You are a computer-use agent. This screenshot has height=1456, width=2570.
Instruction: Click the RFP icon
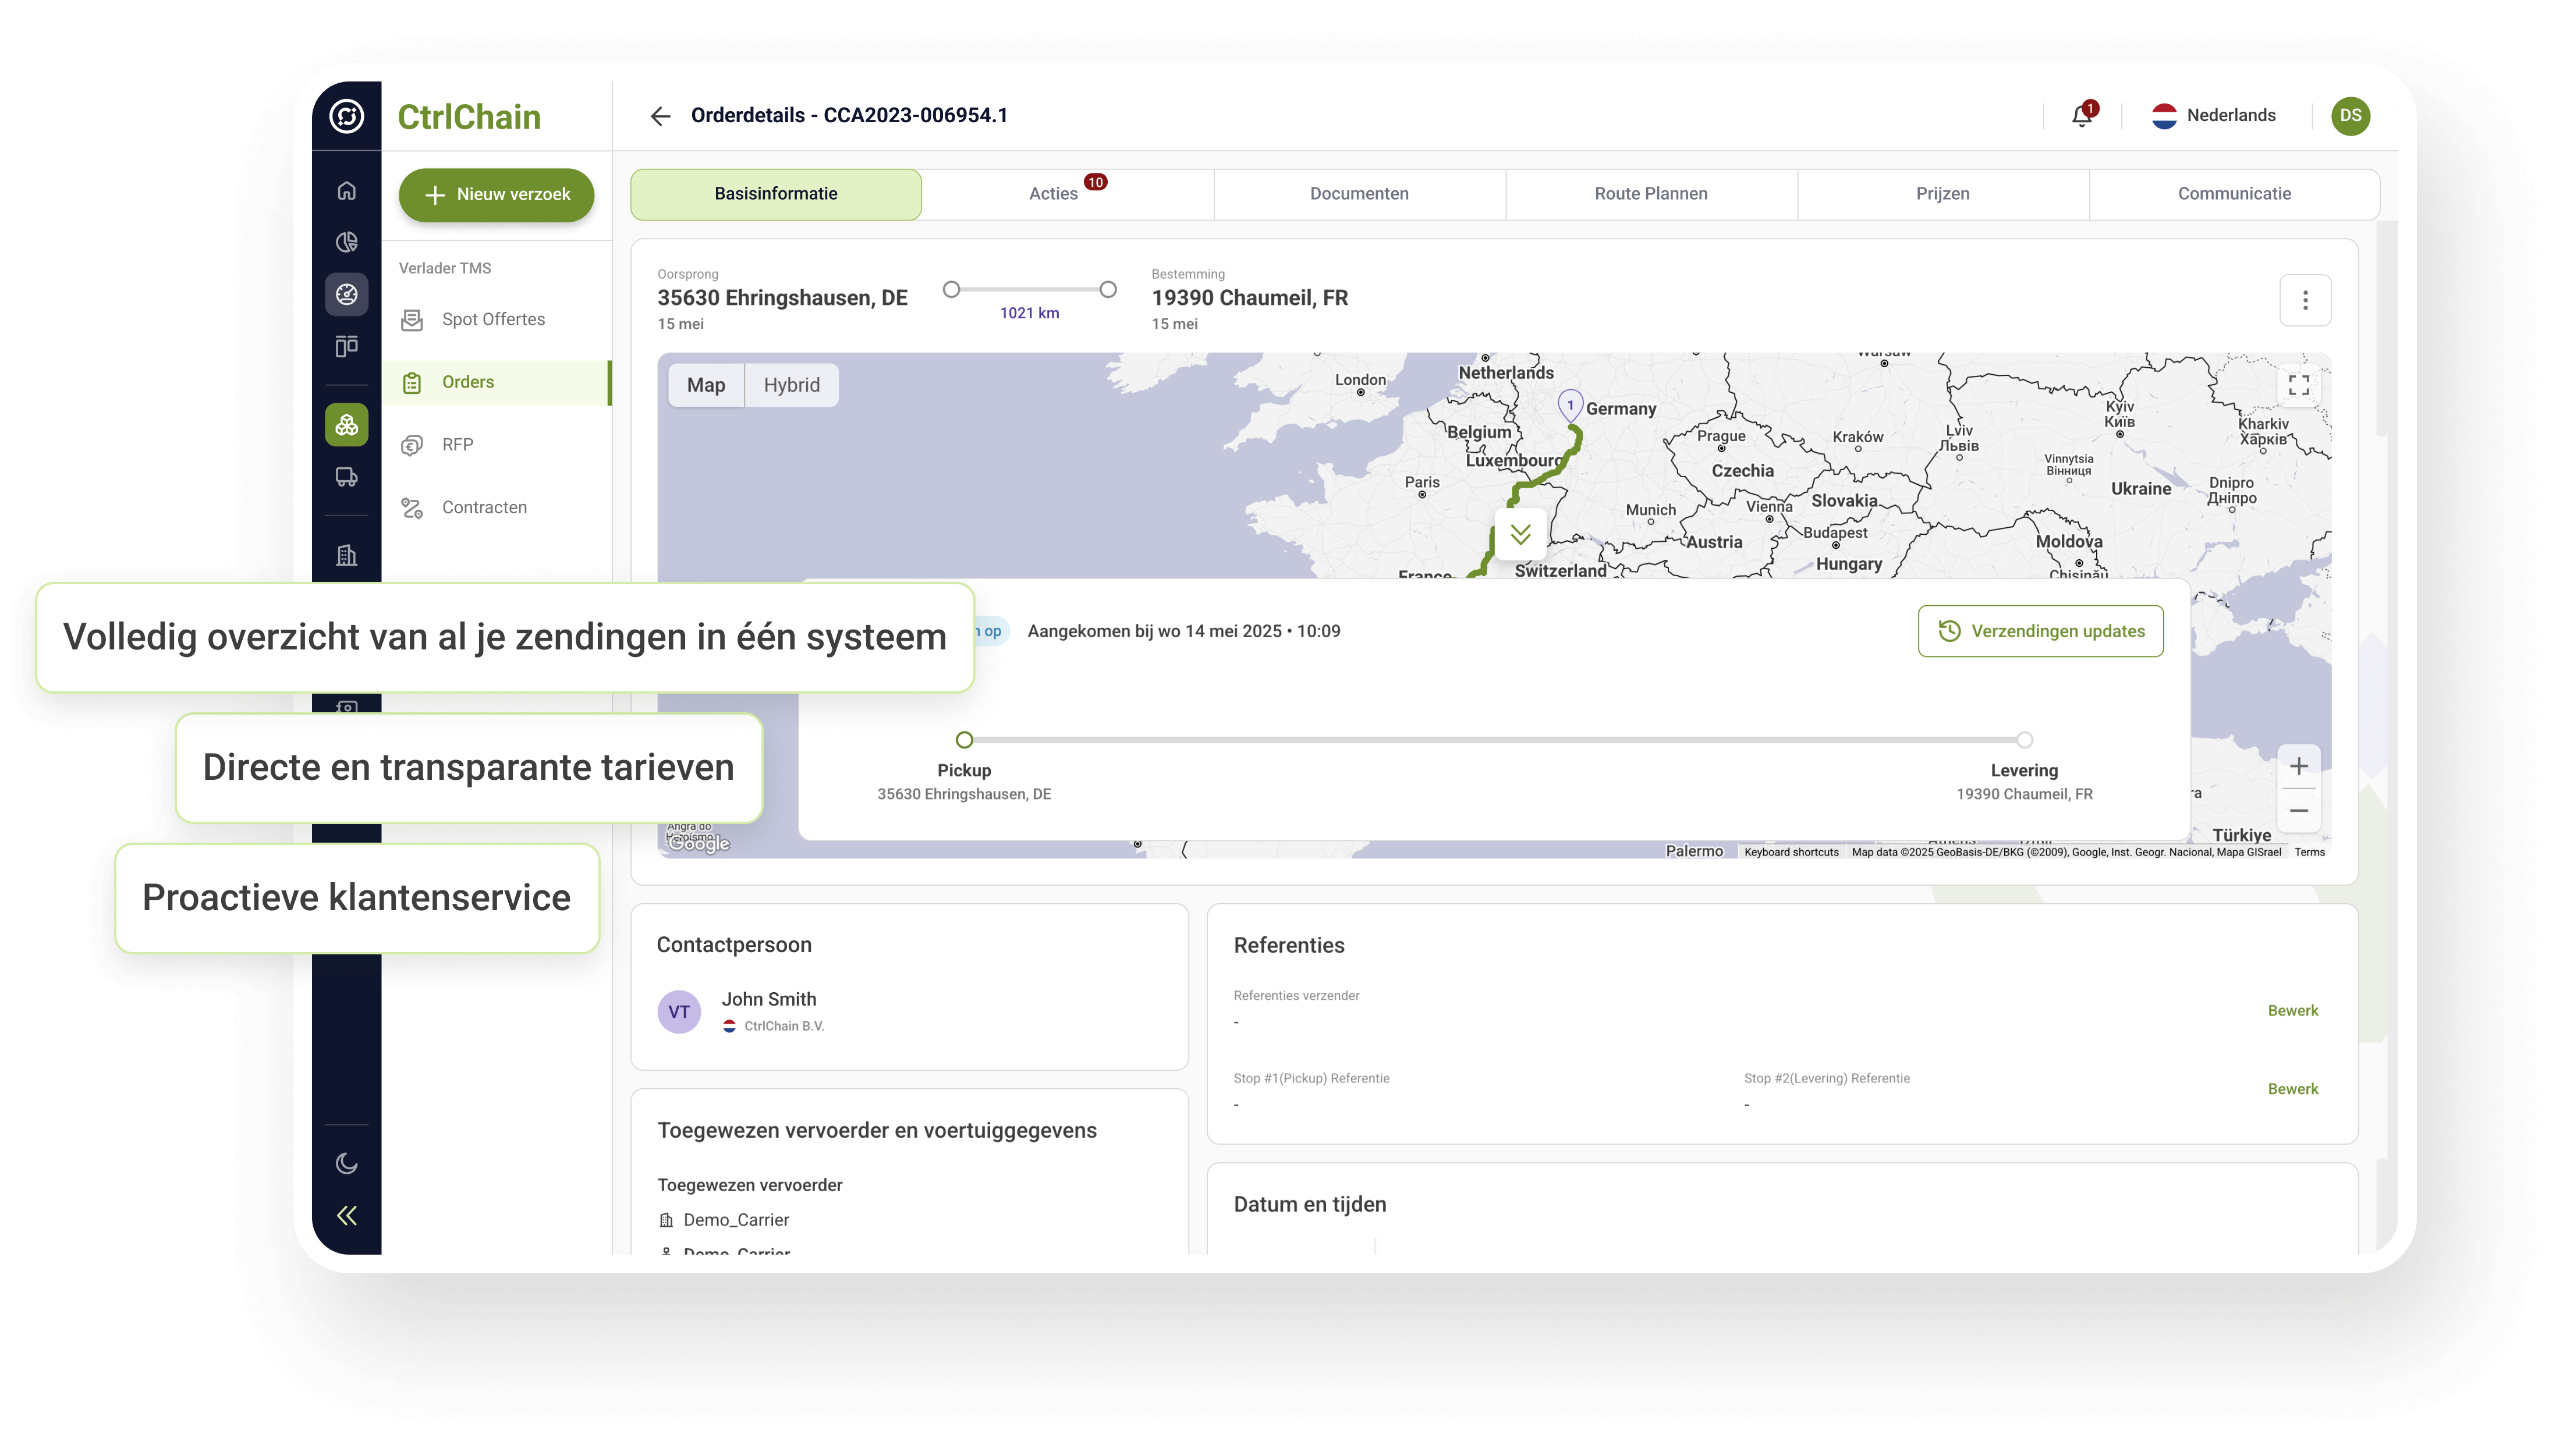(412, 445)
